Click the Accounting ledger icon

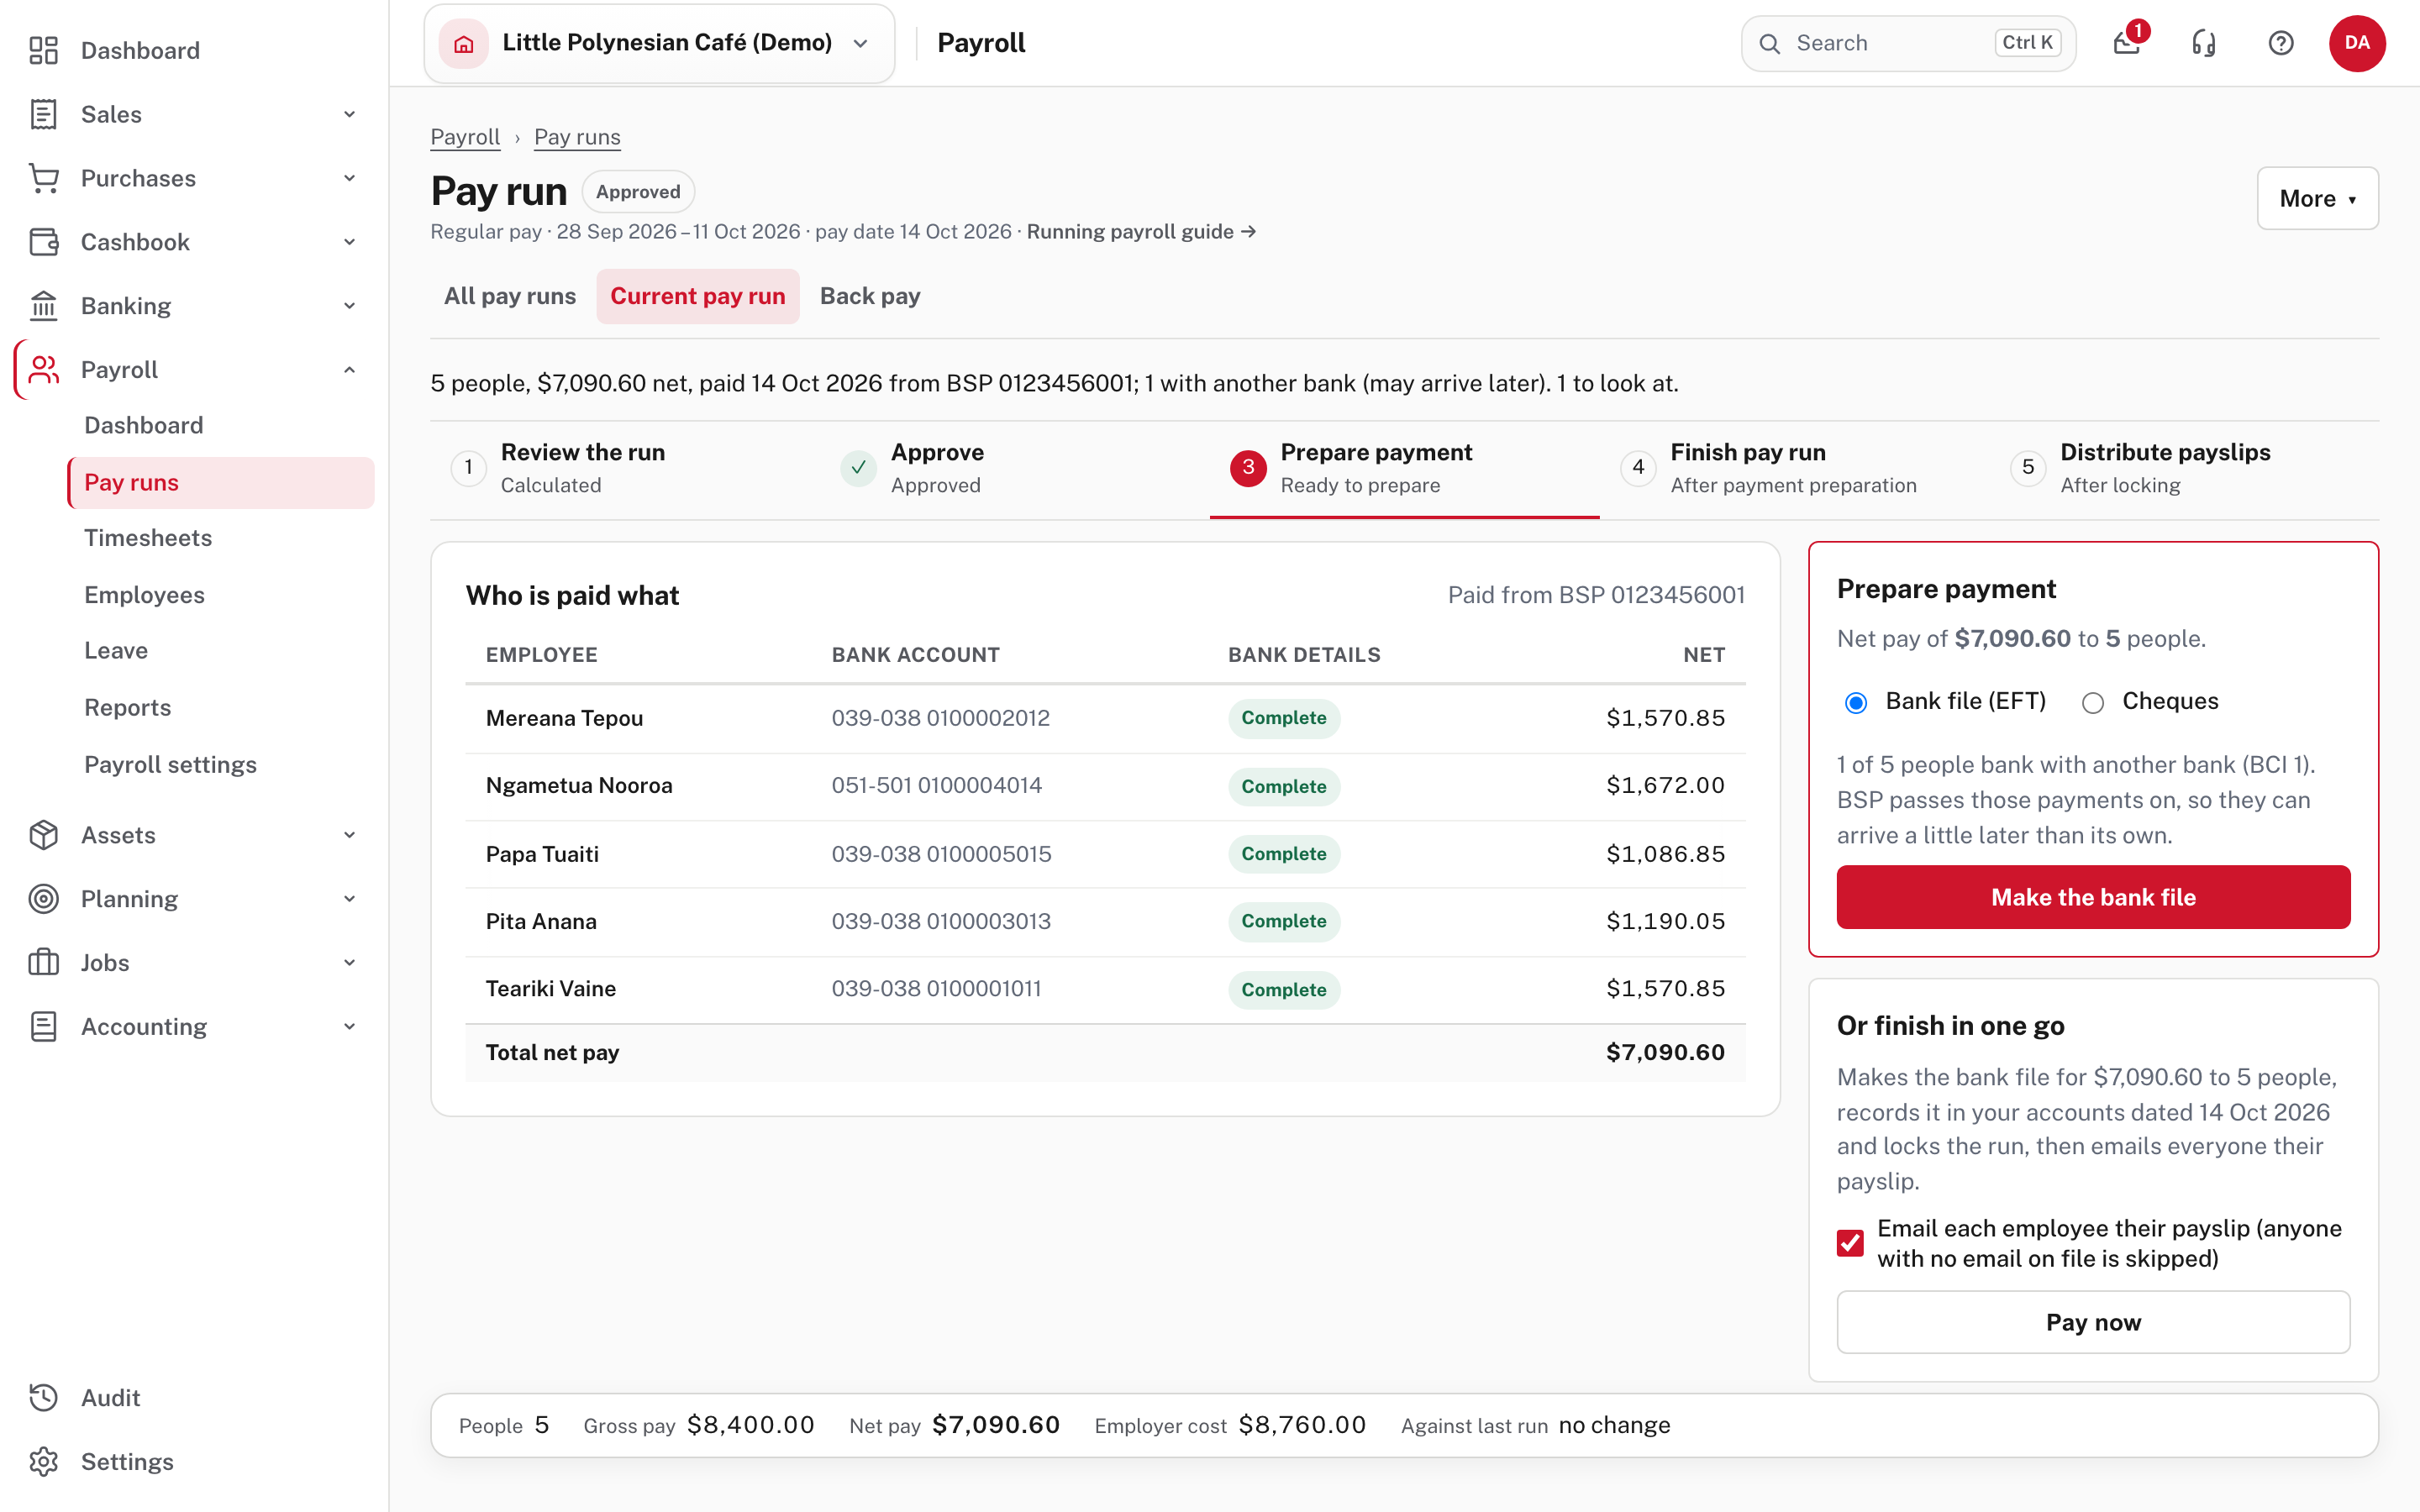tap(43, 1027)
